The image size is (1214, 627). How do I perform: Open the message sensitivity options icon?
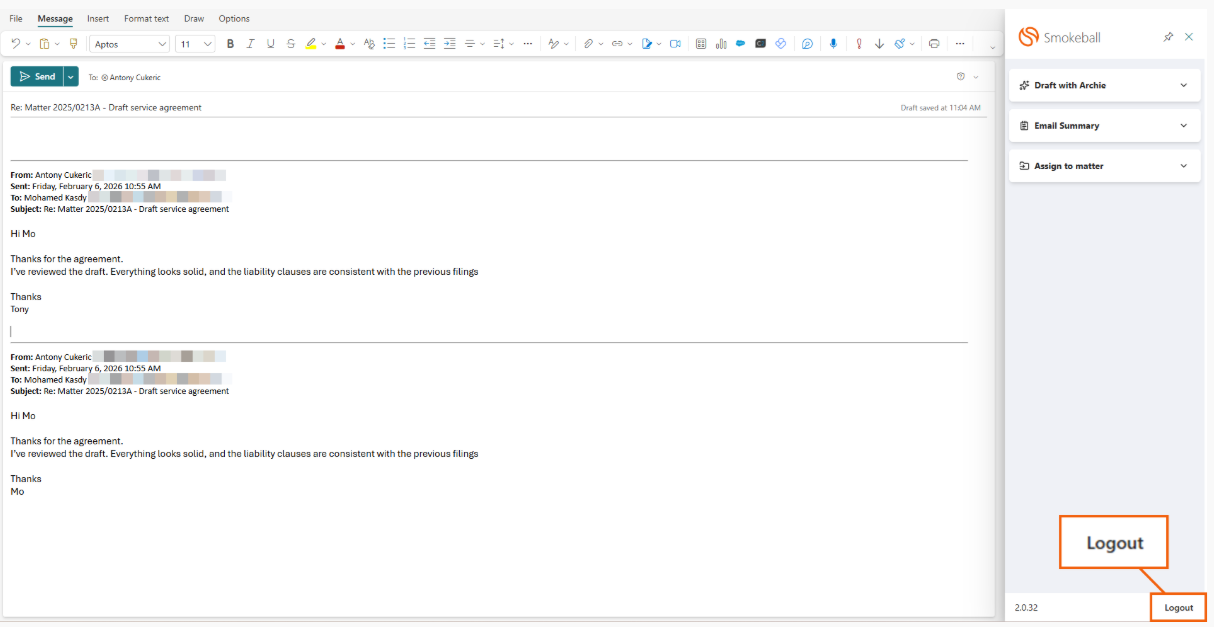point(962,77)
